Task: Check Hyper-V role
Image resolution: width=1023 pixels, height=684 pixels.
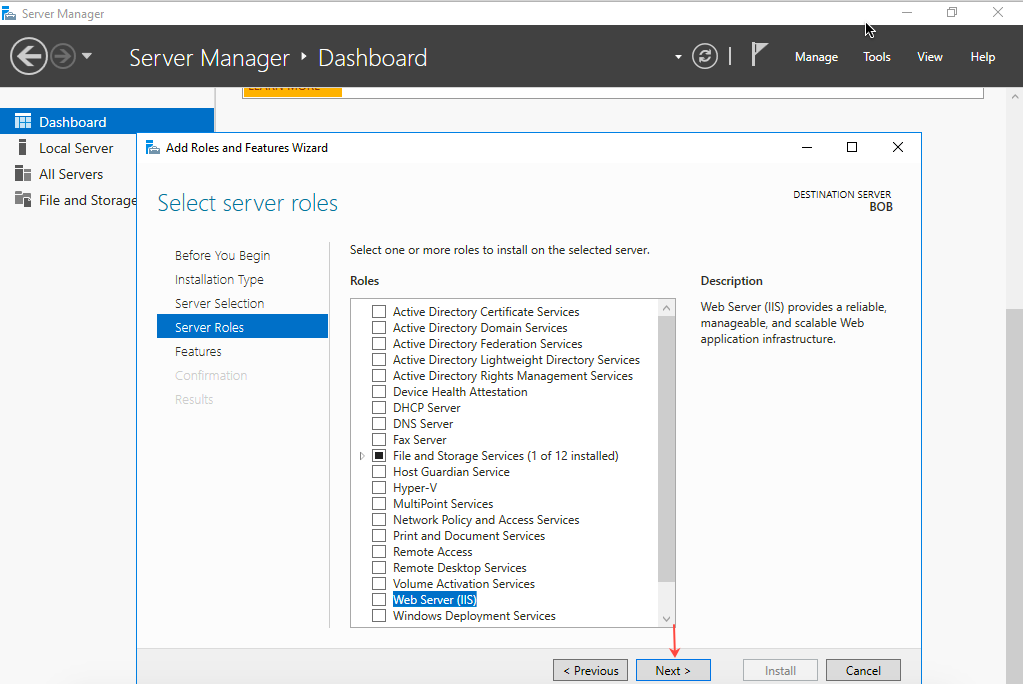Action: click(378, 488)
